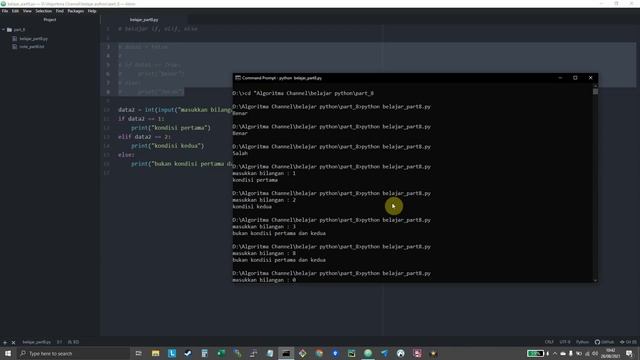Click the 'kondisi pertama' output line in the terminal

255,180
